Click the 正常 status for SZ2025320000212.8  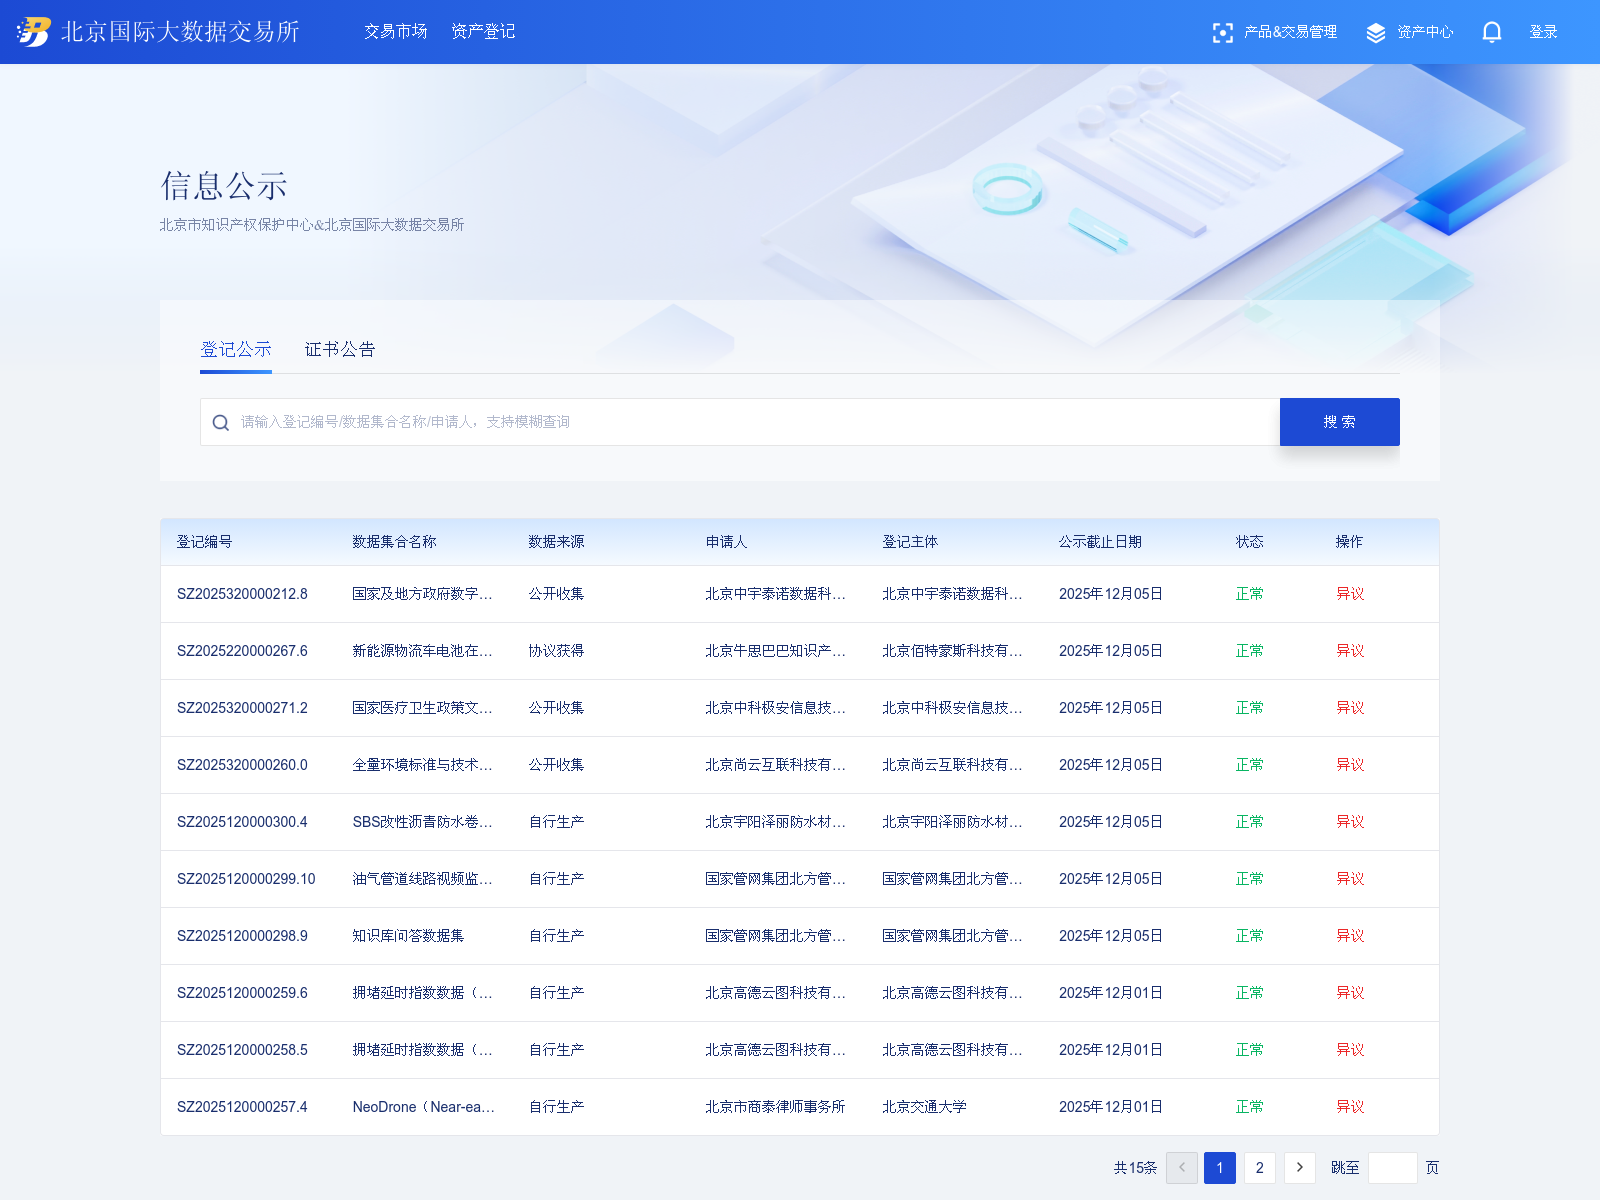pyautogui.click(x=1249, y=594)
